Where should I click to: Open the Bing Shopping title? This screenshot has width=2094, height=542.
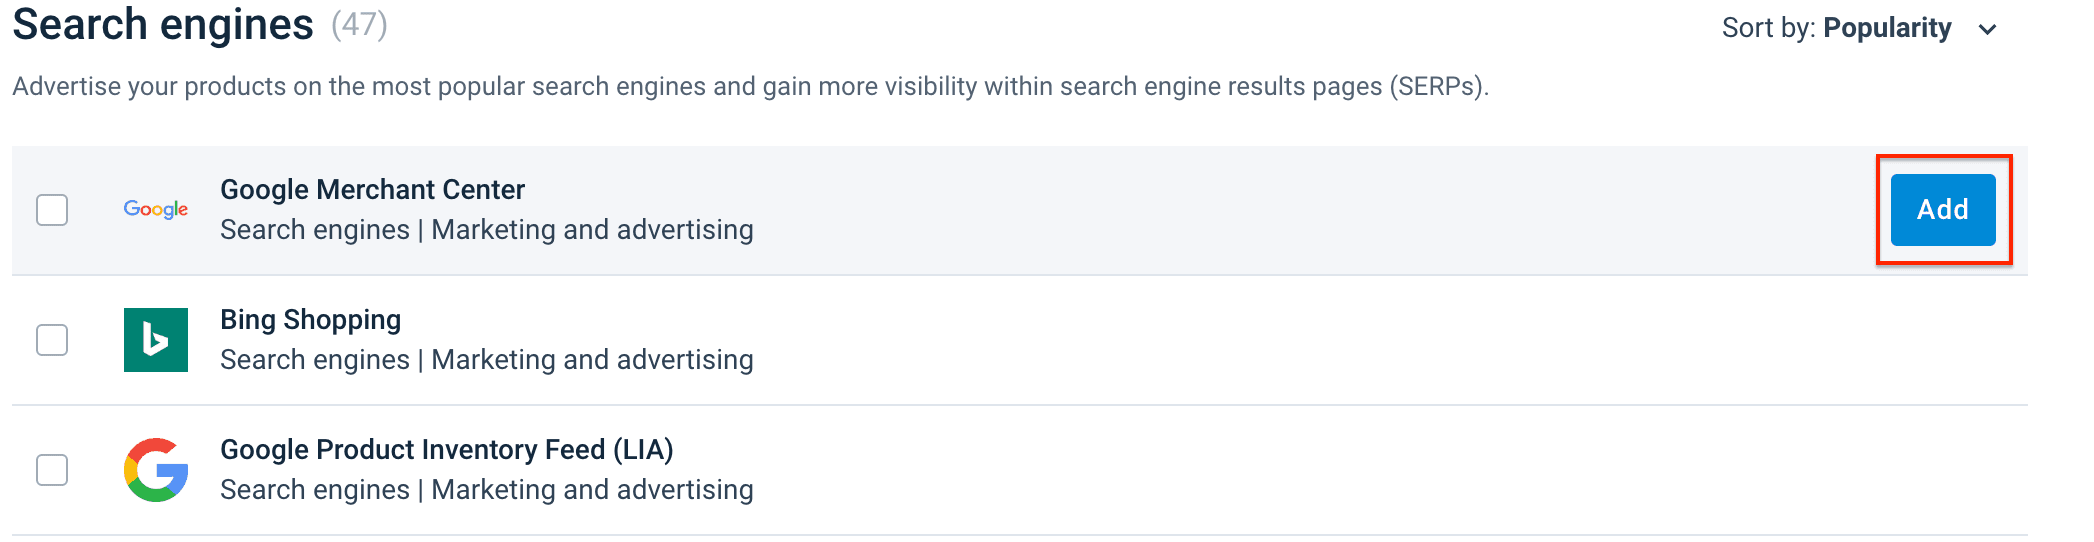(x=310, y=320)
